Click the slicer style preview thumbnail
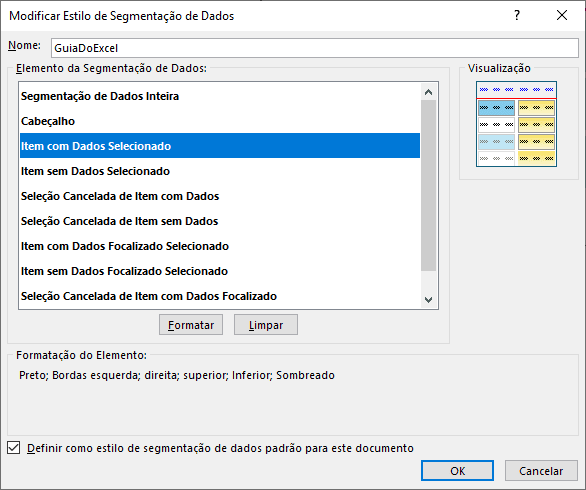This screenshot has height=490, width=586. [516, 124]
